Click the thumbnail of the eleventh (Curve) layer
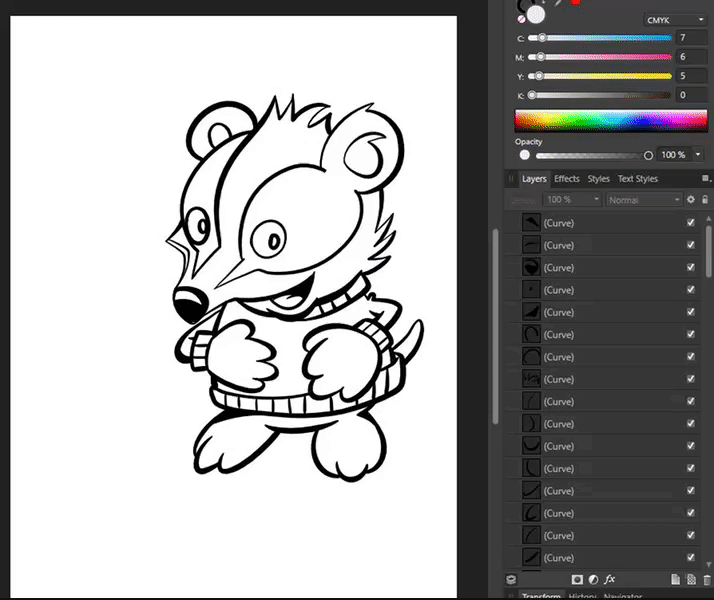 (x=531, y=446)
